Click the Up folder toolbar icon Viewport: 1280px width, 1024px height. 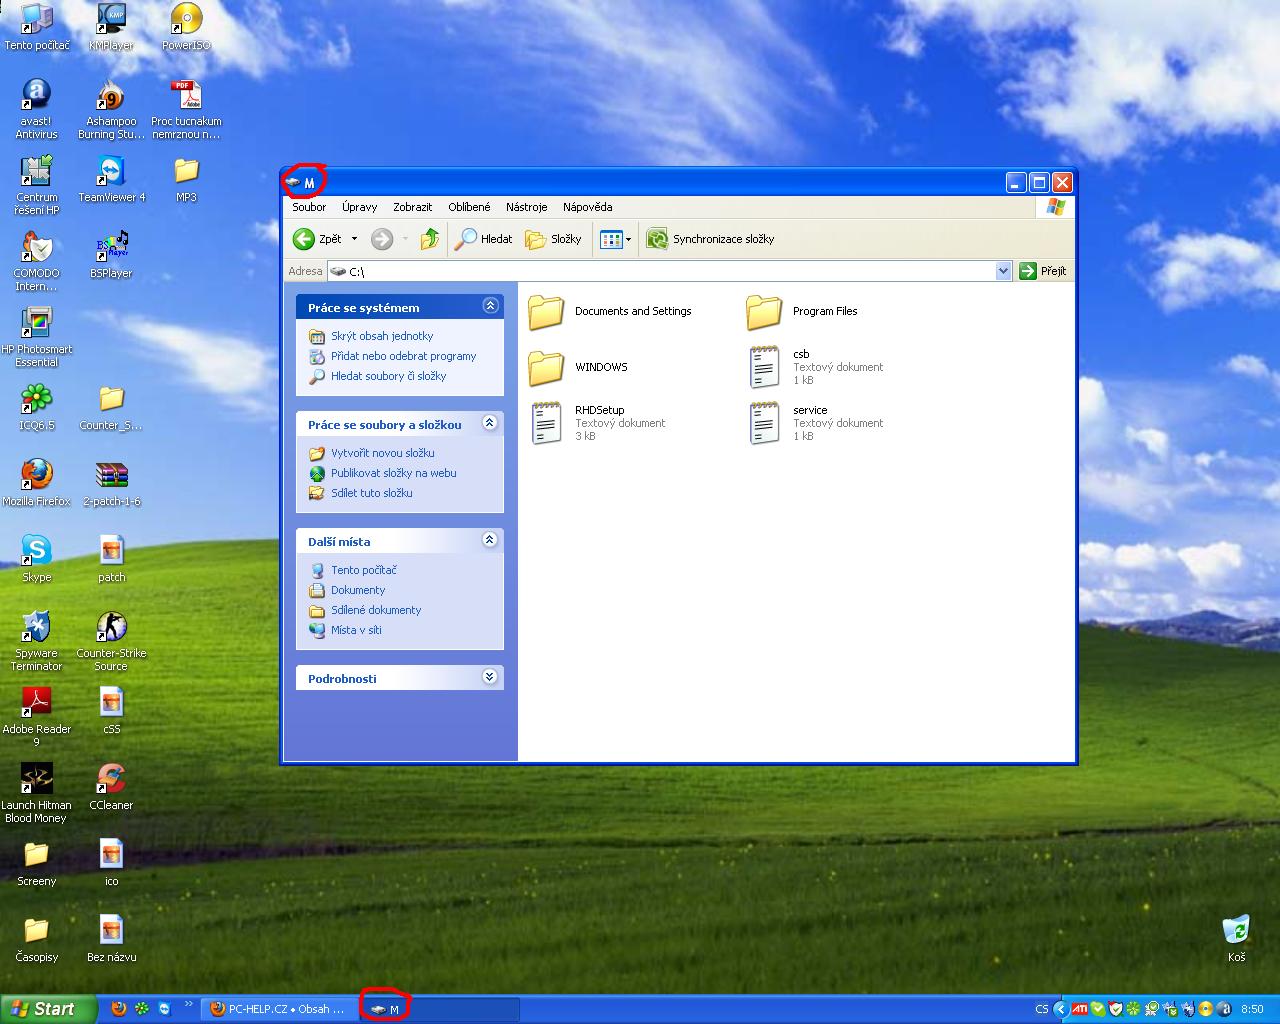(x=430, y=239)
